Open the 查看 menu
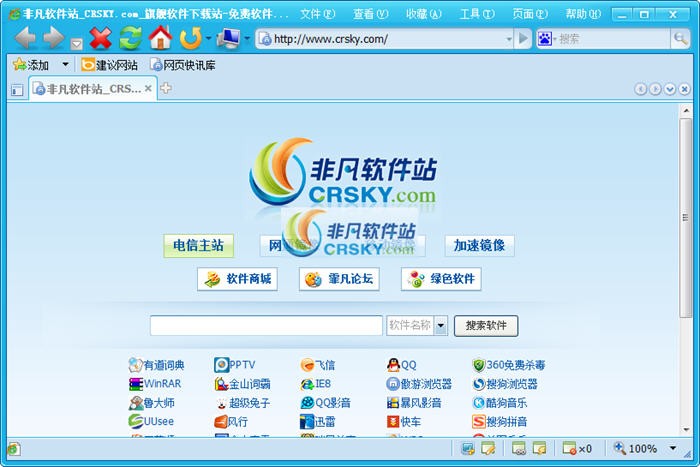The height and width of the screenshot is (467, 700). [x=371, y=14]
